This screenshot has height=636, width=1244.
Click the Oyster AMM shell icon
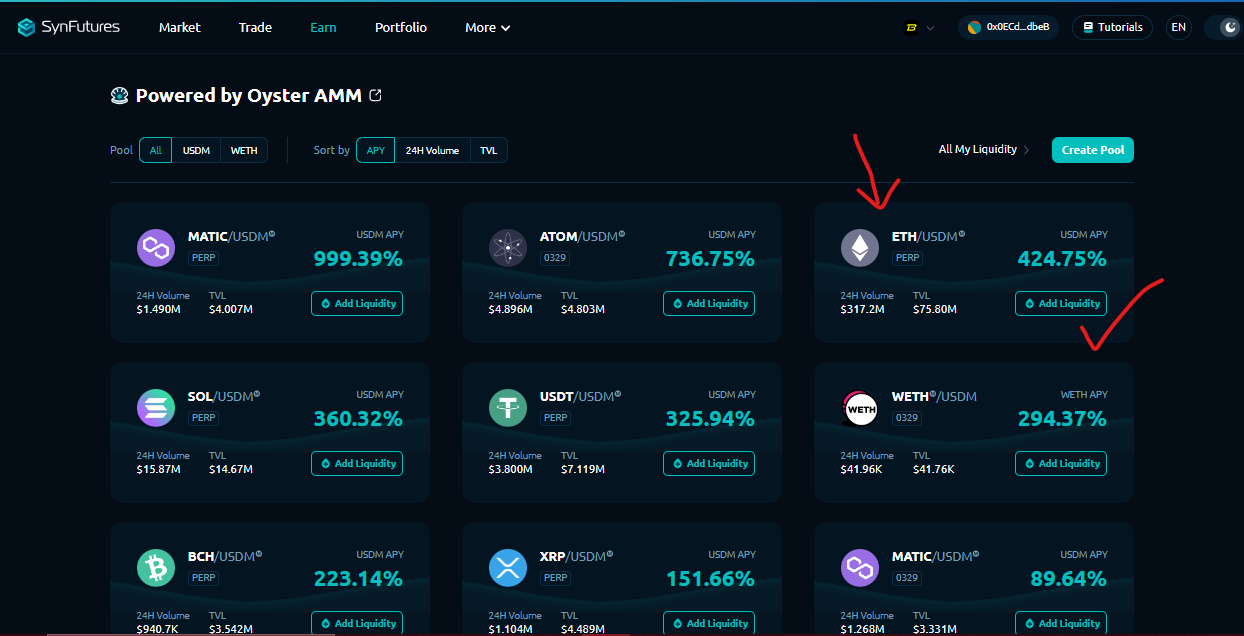(x=120, y=96)
